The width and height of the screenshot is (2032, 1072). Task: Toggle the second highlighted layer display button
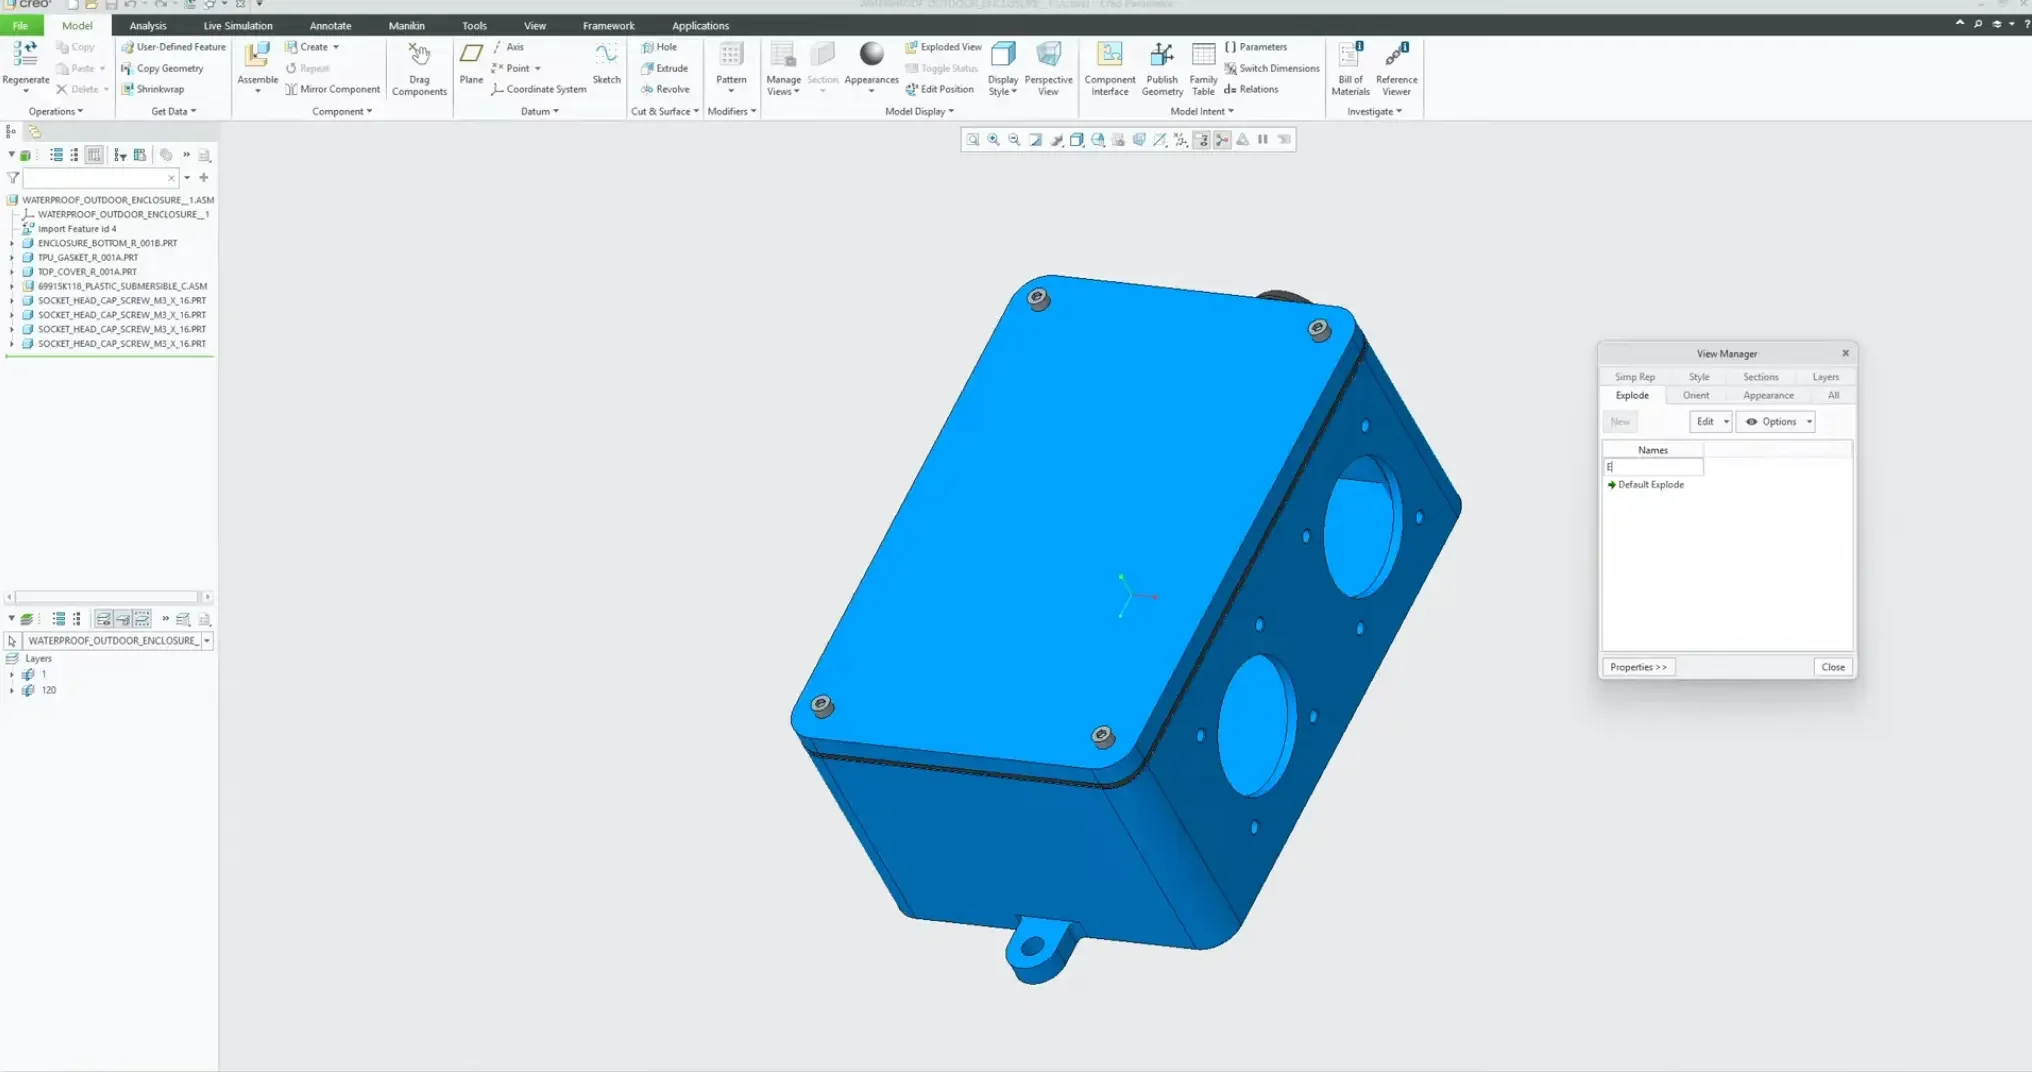[x=123, y=619]
